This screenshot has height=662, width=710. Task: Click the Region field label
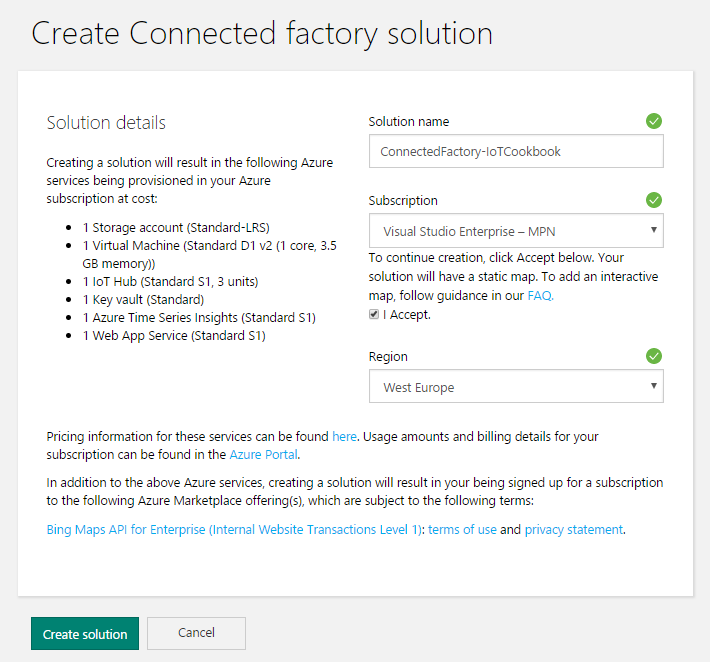point(388,356)
